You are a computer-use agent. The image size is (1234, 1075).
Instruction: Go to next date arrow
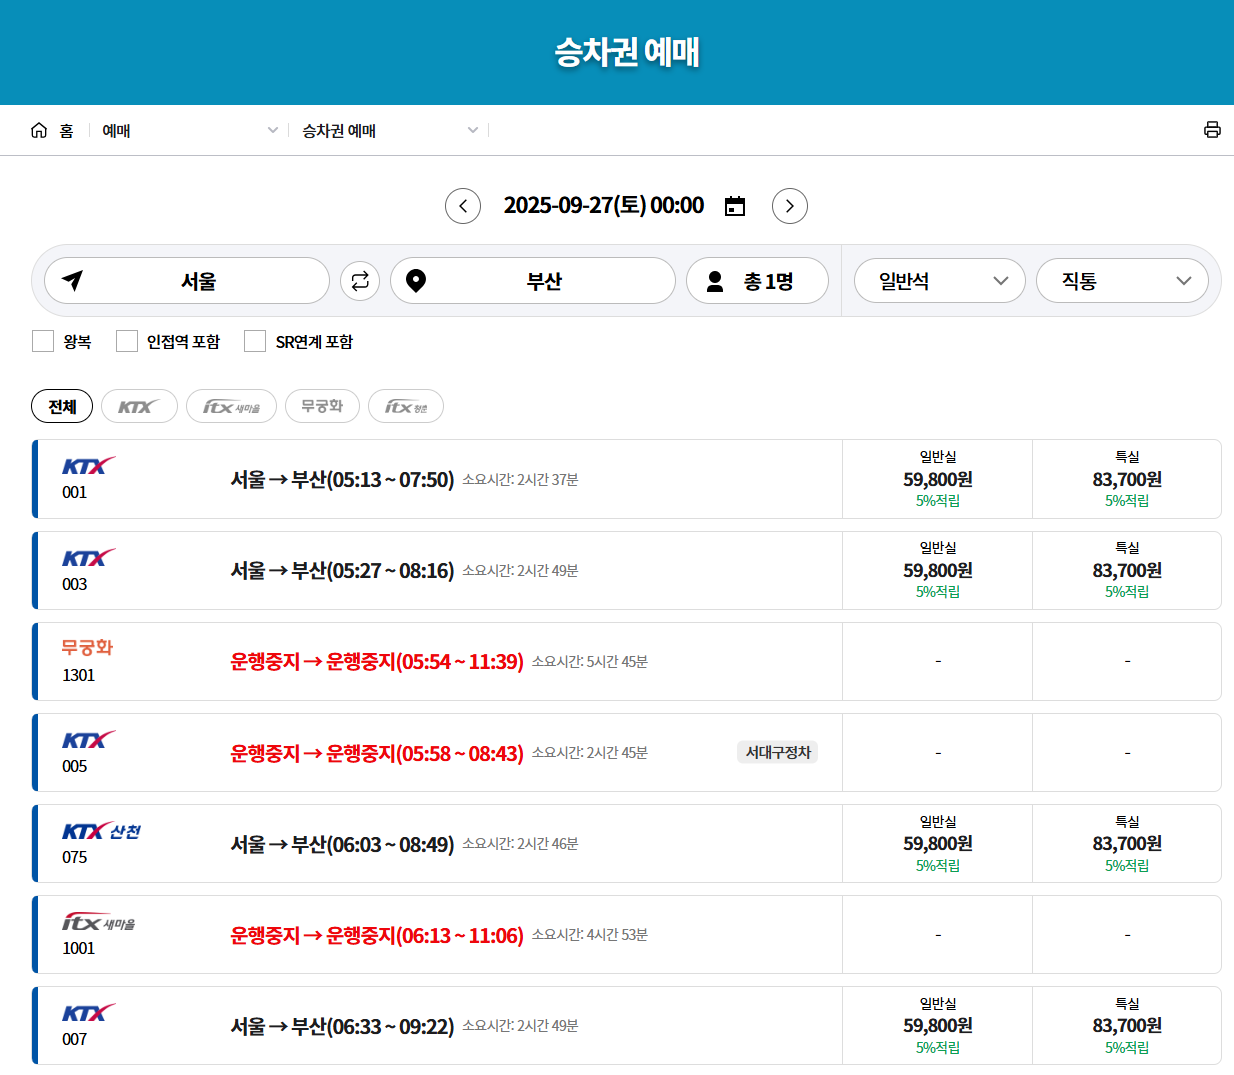click(x=790, y=206)
